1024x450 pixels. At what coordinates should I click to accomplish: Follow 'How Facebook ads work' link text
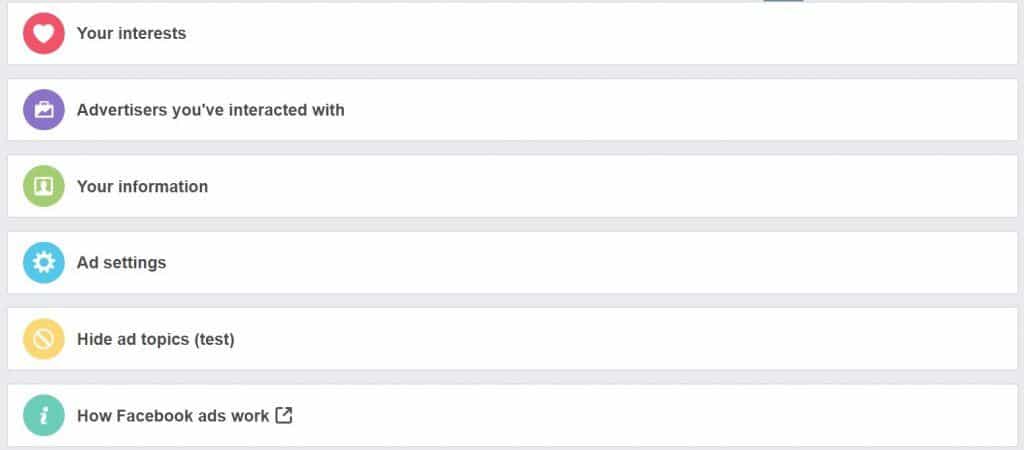click(x=173, y=416)
